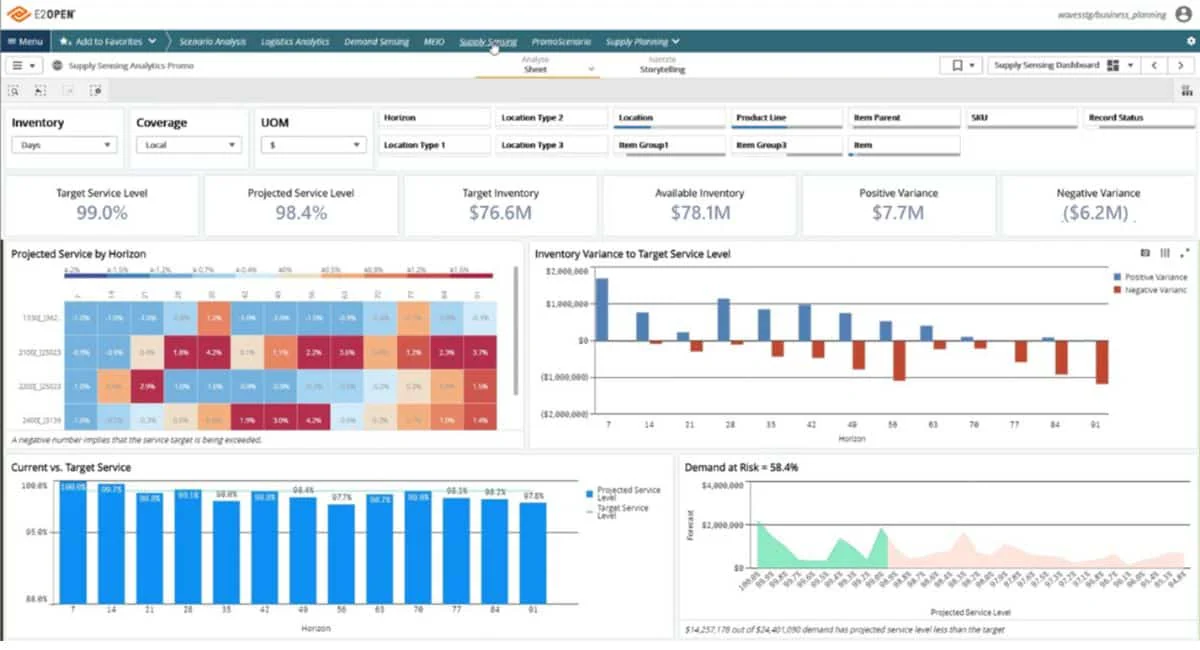Viewport: 1200px width, 650px height.
Task: Click the Add to Favorites star
Action: coord(65,41)
